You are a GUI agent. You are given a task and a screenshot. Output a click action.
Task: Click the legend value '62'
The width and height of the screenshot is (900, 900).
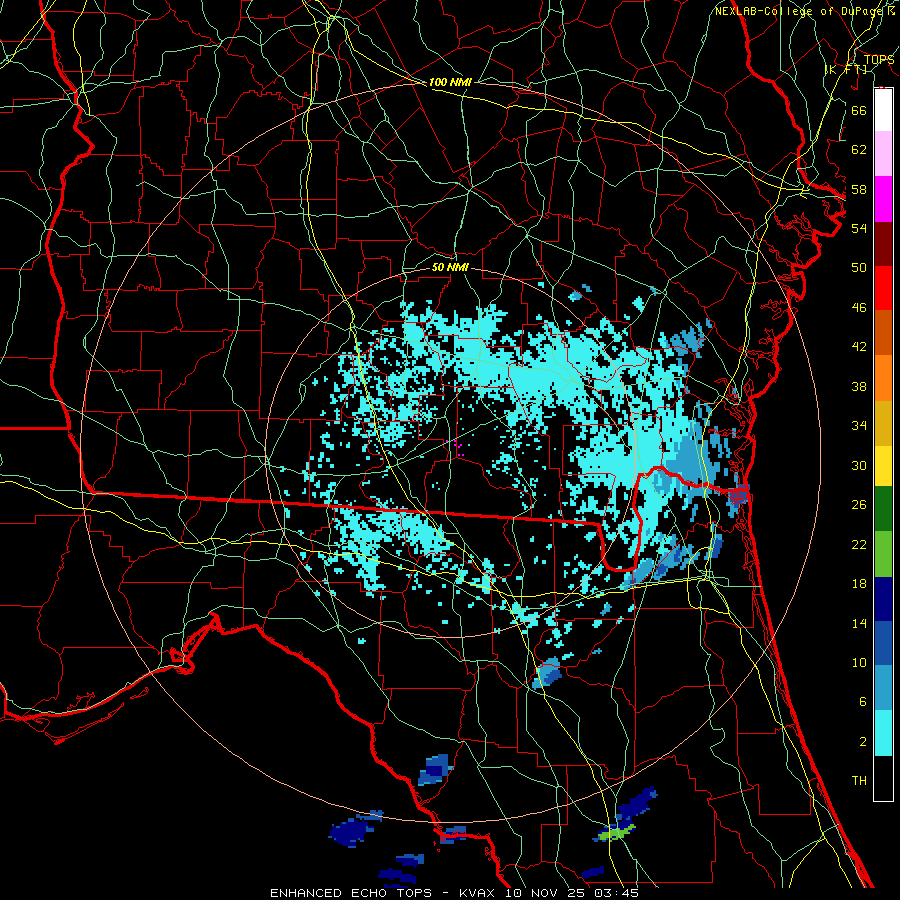click(x=859, y=149)
